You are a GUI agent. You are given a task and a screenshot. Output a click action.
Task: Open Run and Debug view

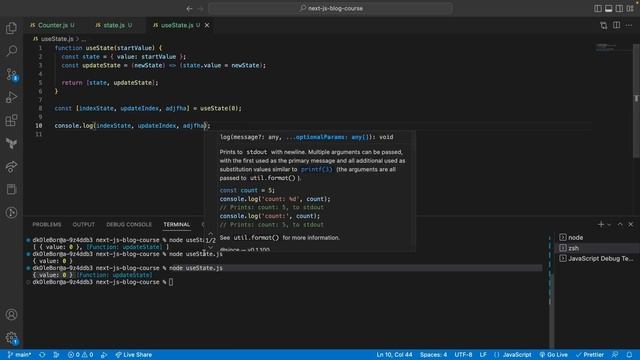tap(11, 97)
